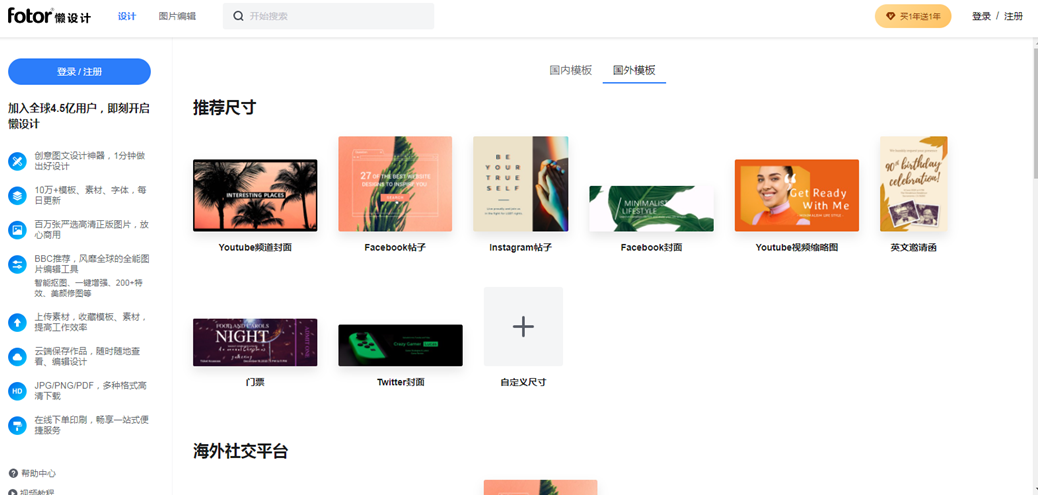This screenshot has width=1038, height=498.
Task: Click the 海外社交平台 heading
Action: tap(241, 451)
